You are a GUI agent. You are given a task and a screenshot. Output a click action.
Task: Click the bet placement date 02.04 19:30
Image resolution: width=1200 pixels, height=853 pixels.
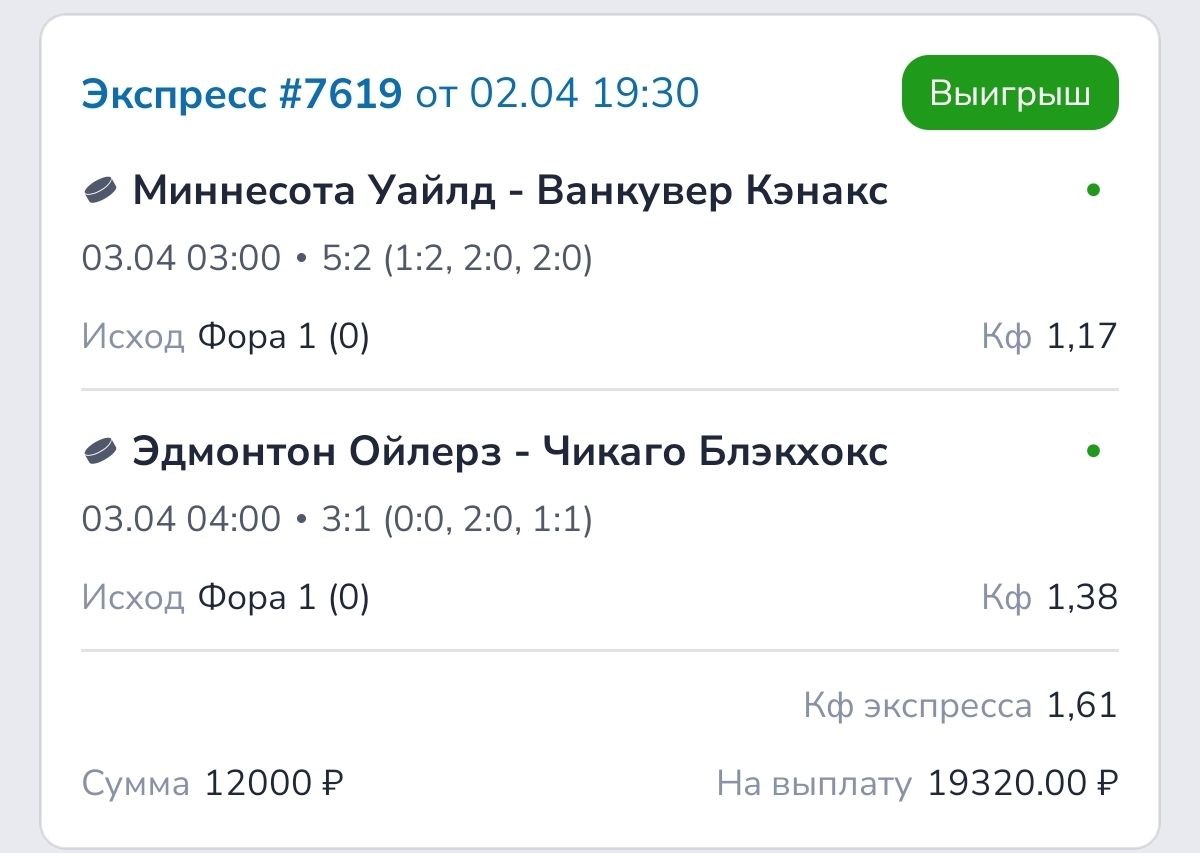click(584, 94)
